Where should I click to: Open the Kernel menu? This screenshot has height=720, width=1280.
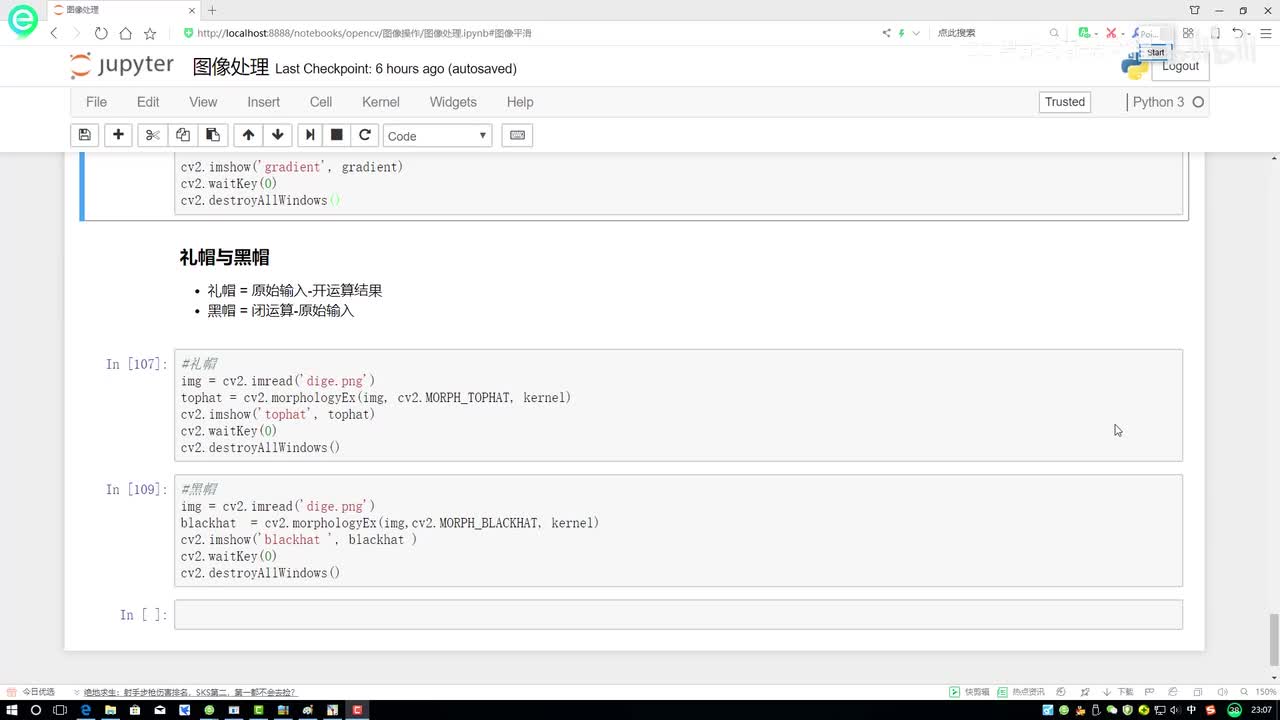tap(381, 102)
